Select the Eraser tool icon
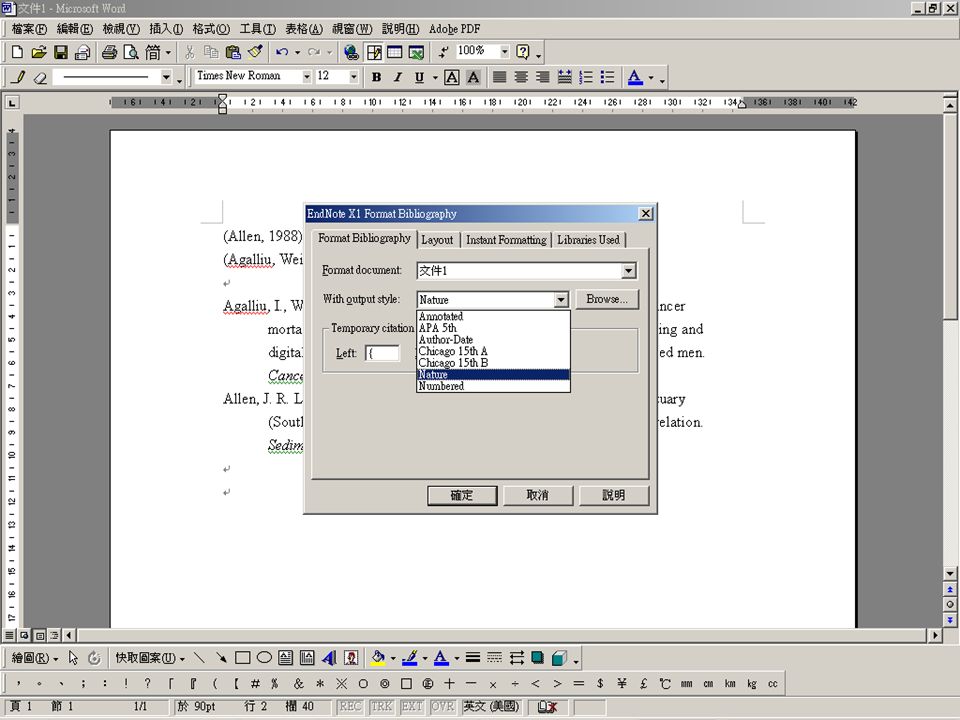The height and width of the screenshot is (720, 960). (x=40, y=77)
